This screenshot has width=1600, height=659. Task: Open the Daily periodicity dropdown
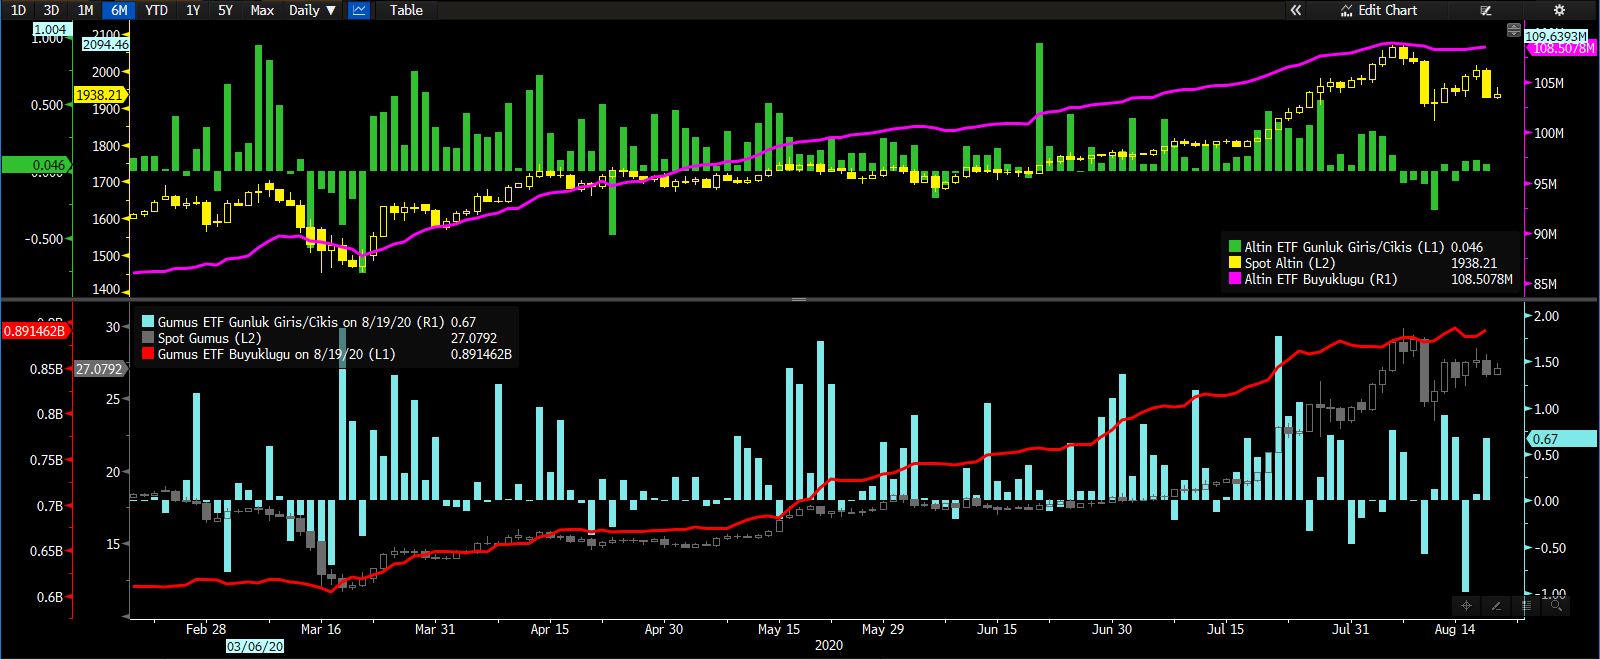(x=312, y=10)
